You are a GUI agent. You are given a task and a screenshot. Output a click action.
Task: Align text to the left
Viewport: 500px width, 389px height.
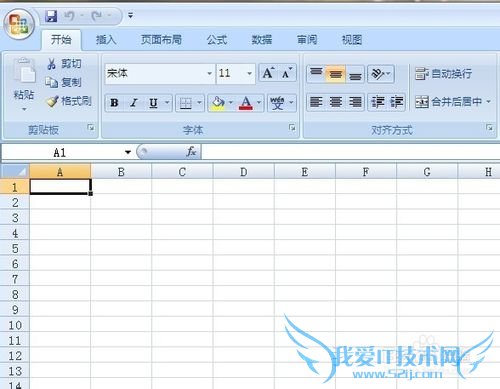[316, 102]
